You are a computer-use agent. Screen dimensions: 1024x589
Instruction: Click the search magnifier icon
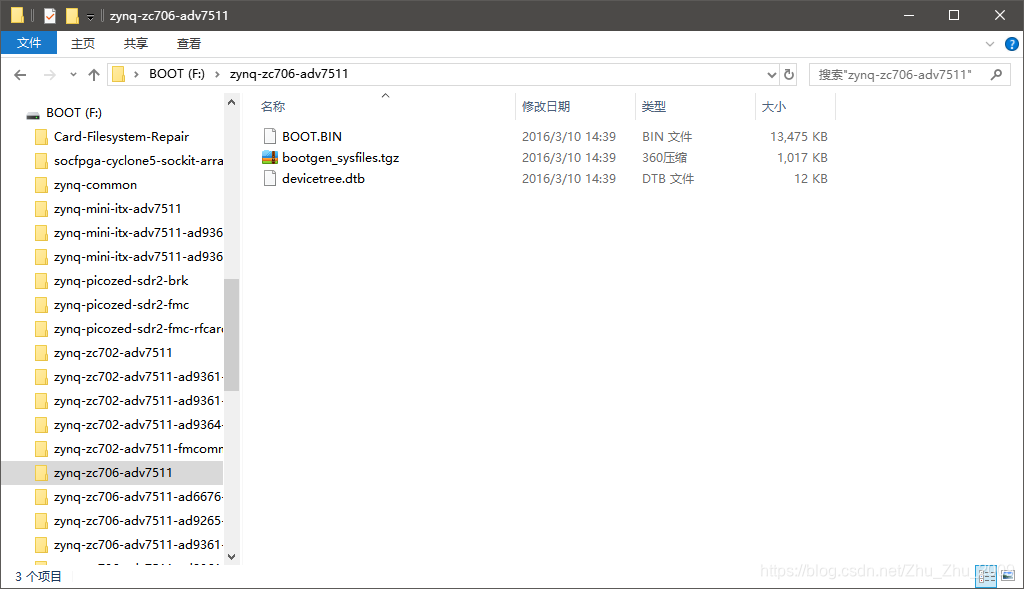click(996, 74)
